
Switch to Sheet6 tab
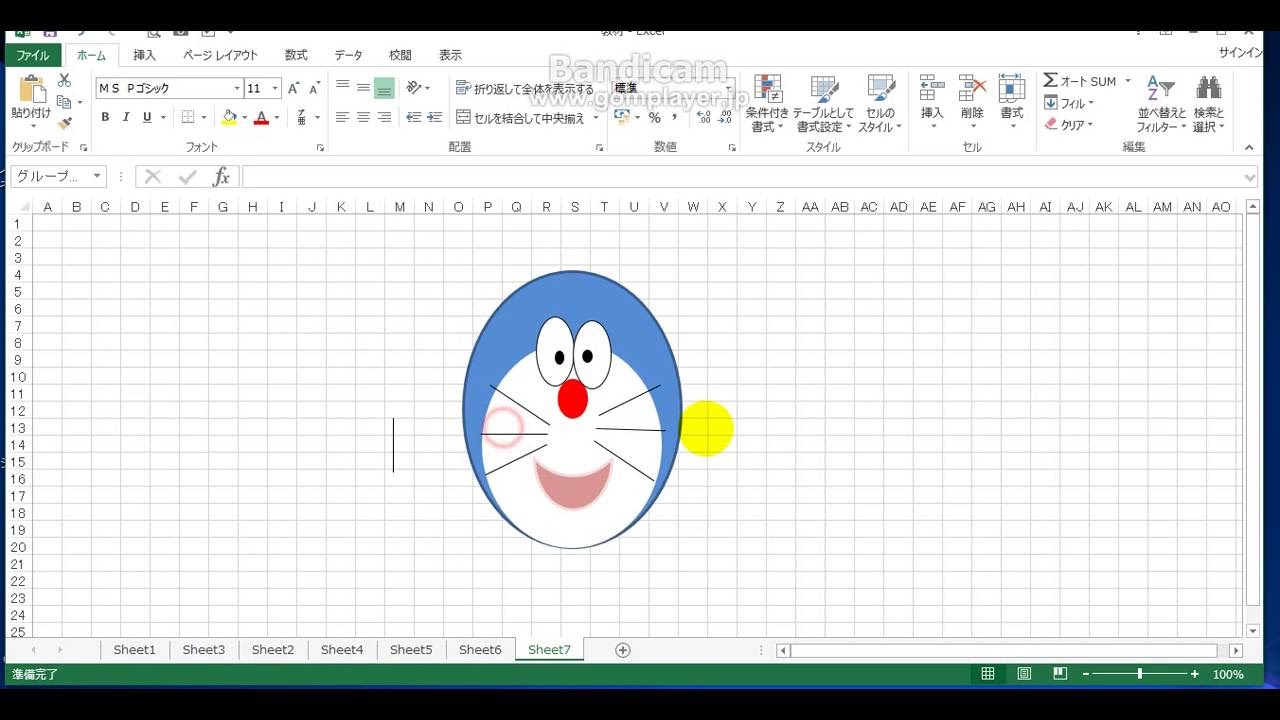point(480,650)
